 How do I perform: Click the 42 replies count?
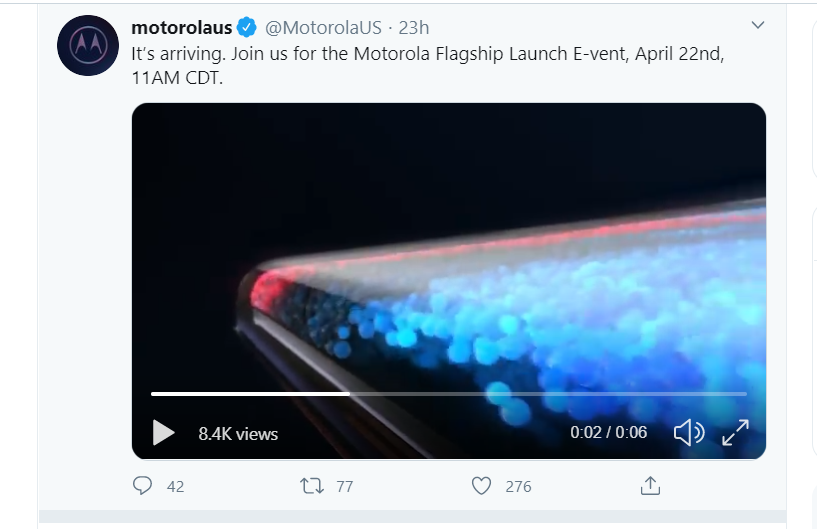[x=176, y=487]
